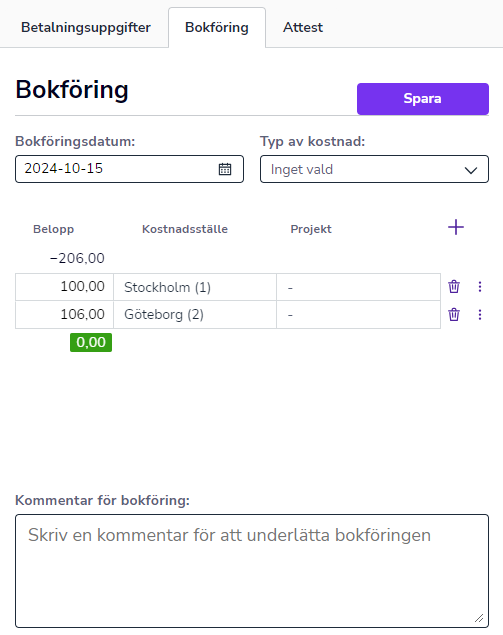This screenshot has height=635, width=503.
Task: Open more options for Stockholm row
Action: tap(480, 287)
